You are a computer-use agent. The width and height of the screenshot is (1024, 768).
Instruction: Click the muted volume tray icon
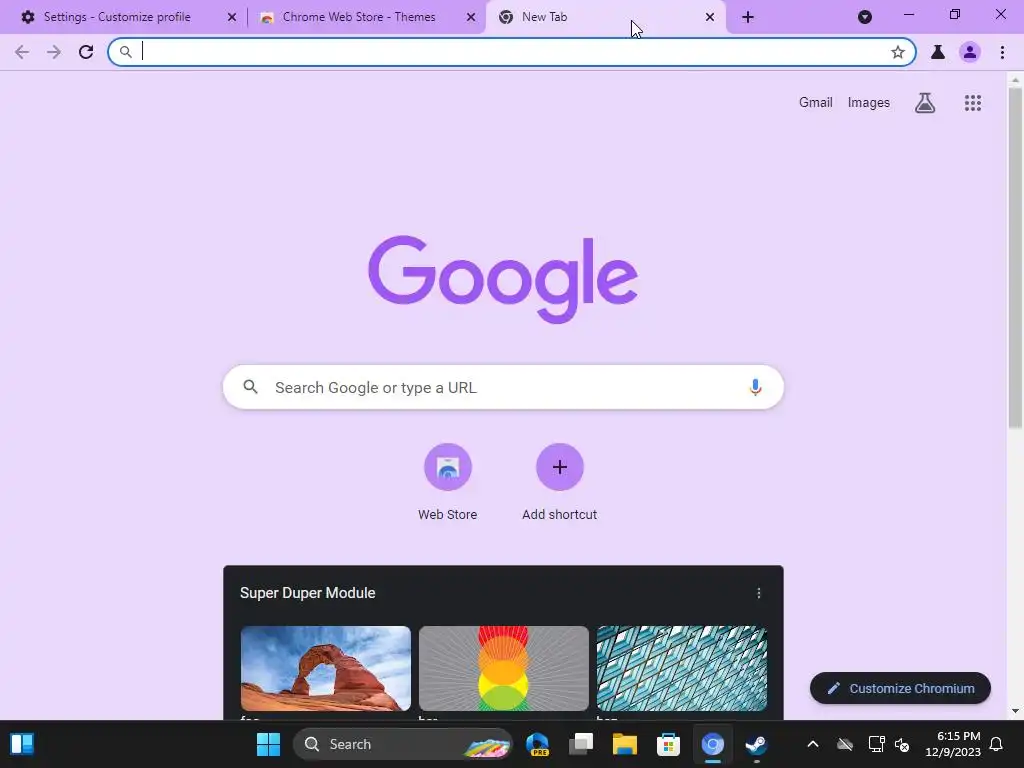point(902,744)
